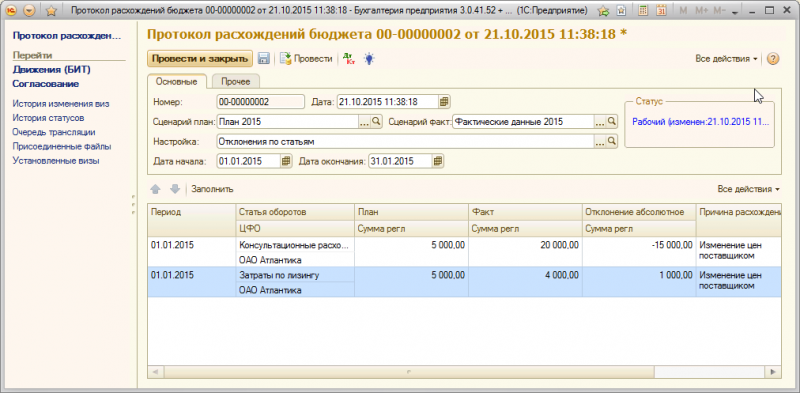Expand Все действия dropdown above the table
This screenshot has height=393, width=800.
748,189
